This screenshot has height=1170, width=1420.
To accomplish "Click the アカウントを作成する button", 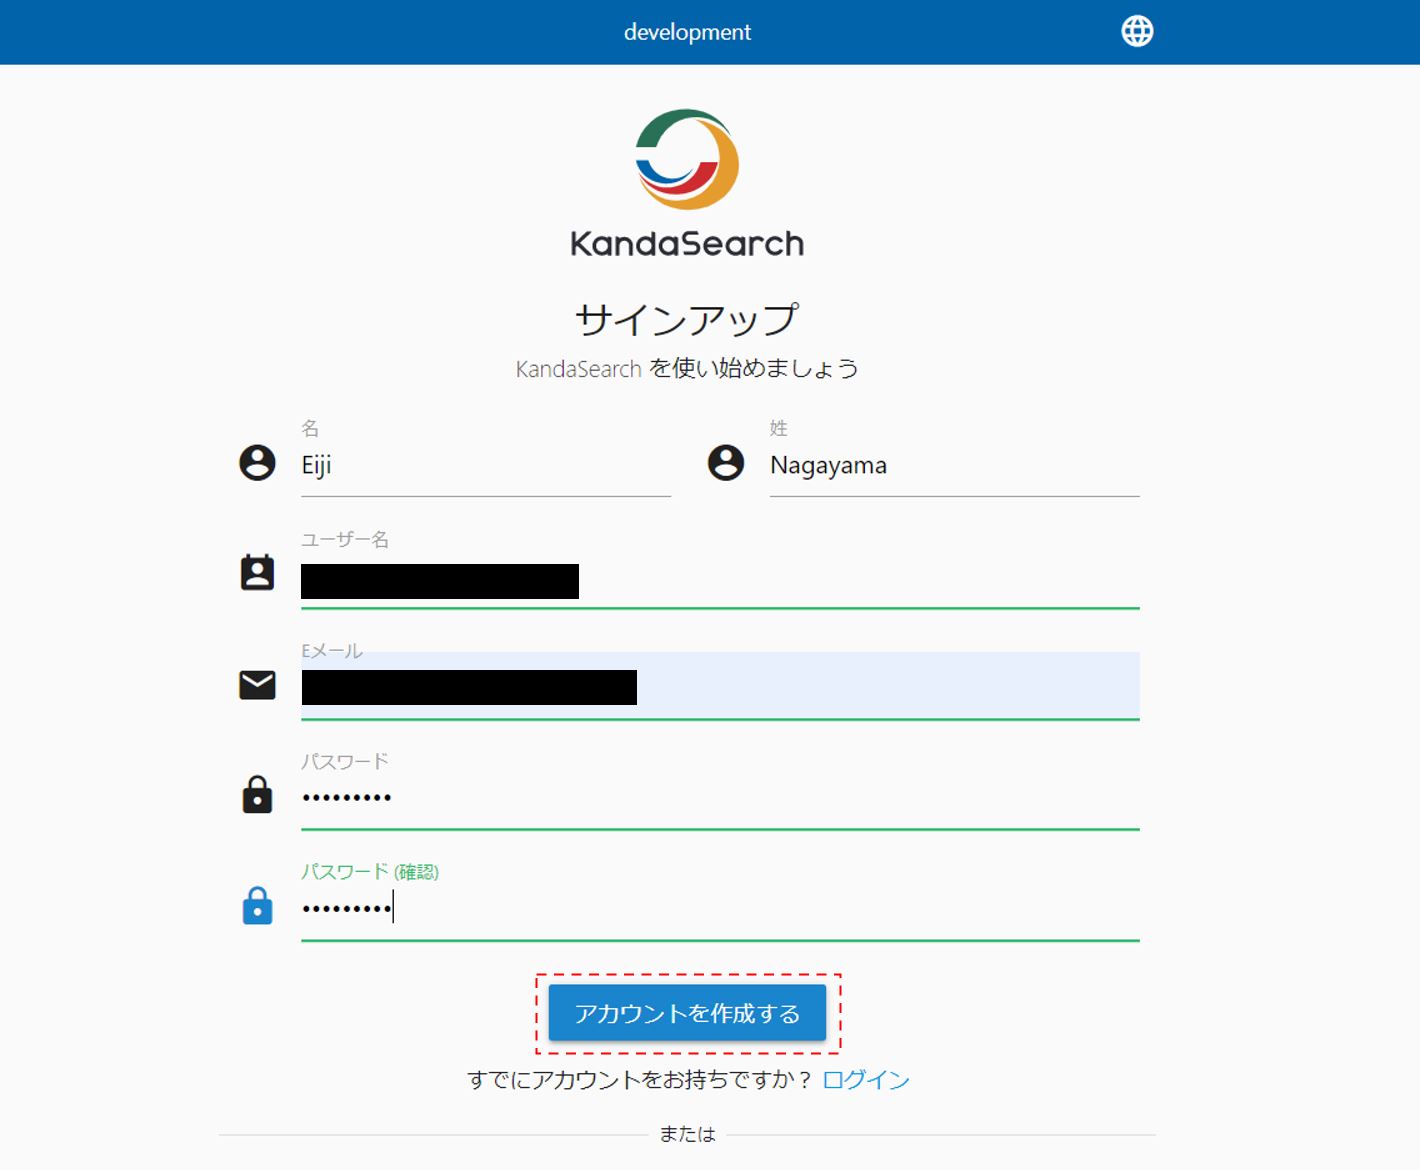I will tap(687, 1013).
